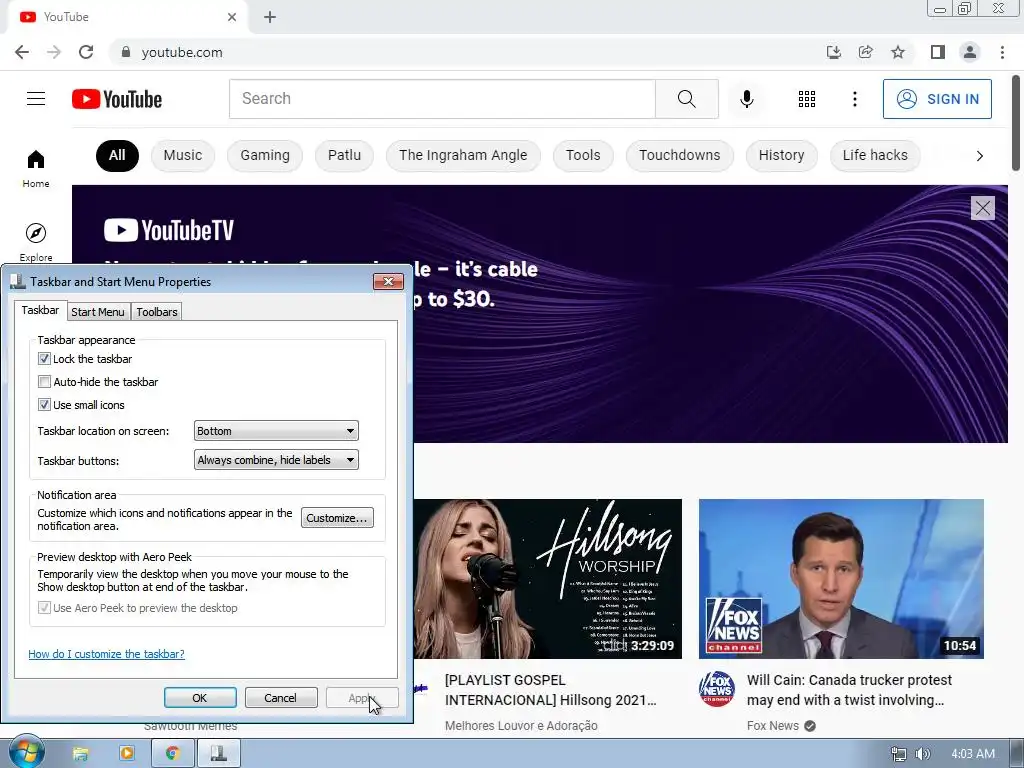Bookmark this page with the star icon
This screenshot has width=1024, height=768.
(898, 52)
